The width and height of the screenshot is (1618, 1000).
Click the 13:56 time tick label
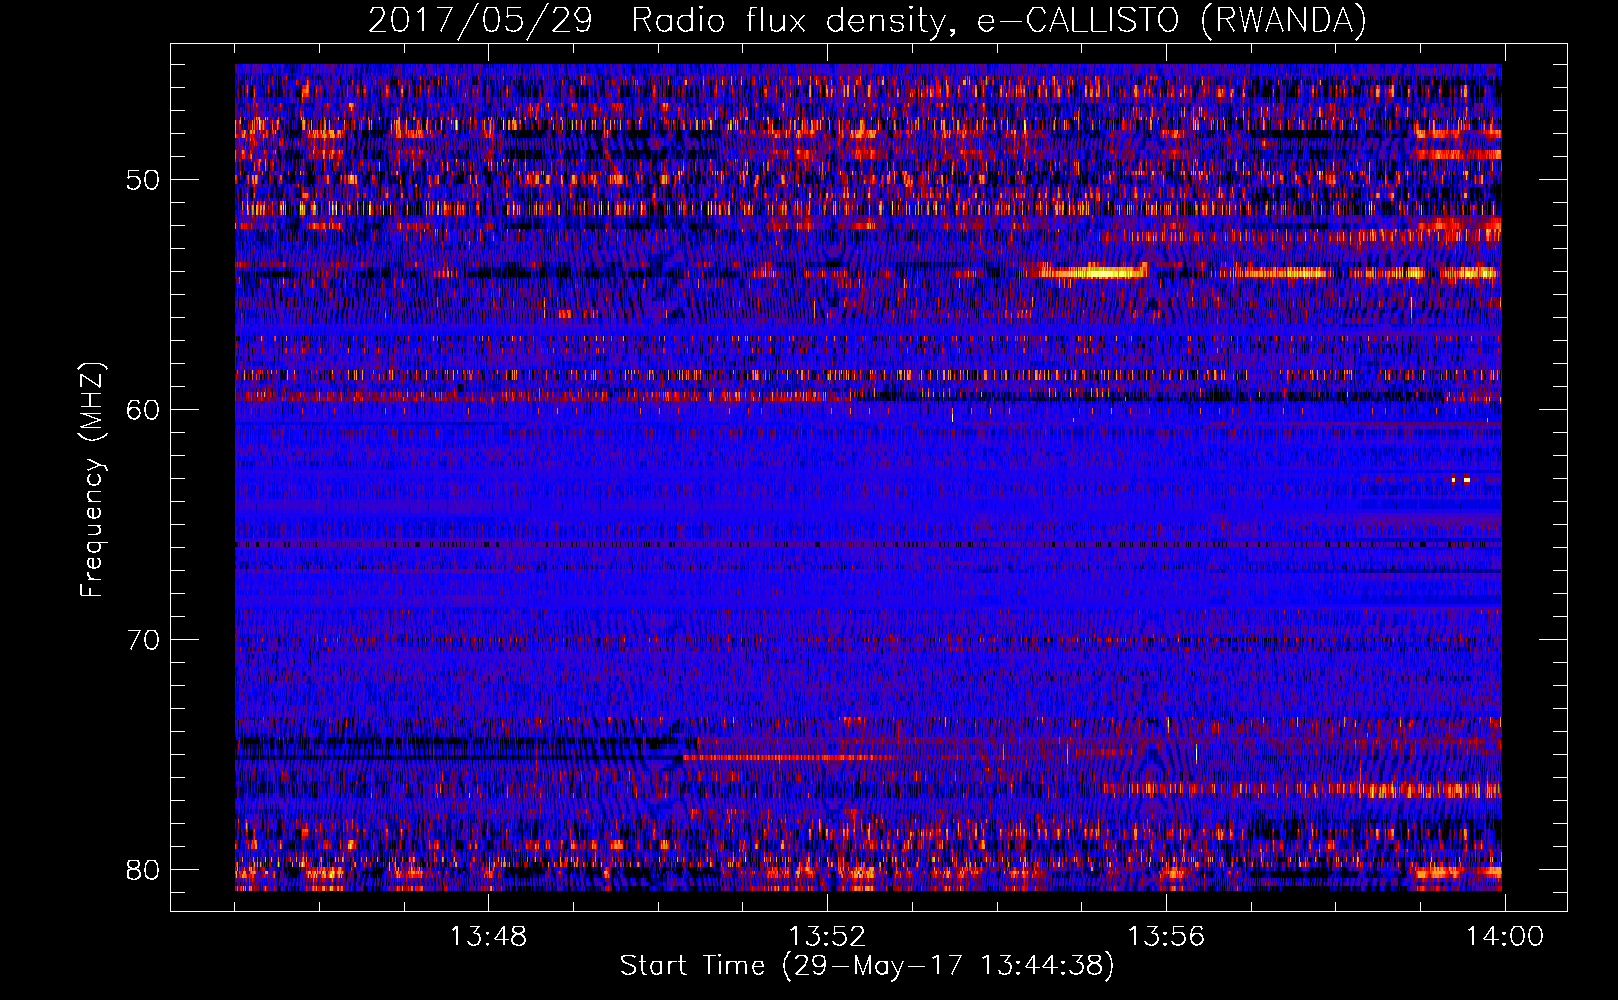(x=1166, y=937)
